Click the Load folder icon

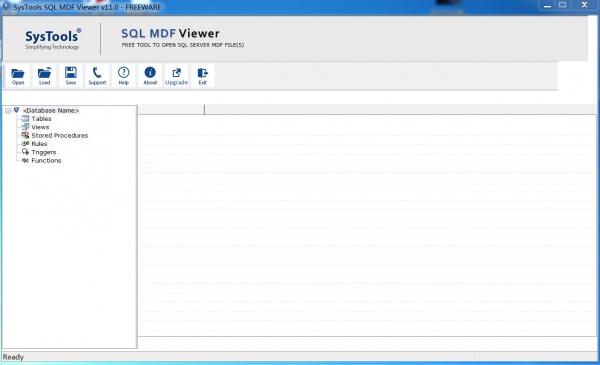point(44,75)
